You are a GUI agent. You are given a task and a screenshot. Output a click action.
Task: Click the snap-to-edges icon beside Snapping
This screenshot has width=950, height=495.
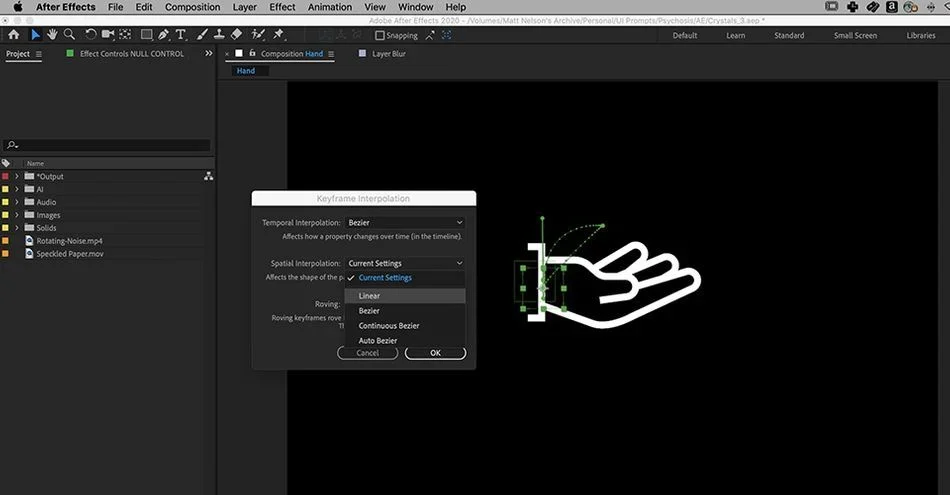[x=430, y=35]
